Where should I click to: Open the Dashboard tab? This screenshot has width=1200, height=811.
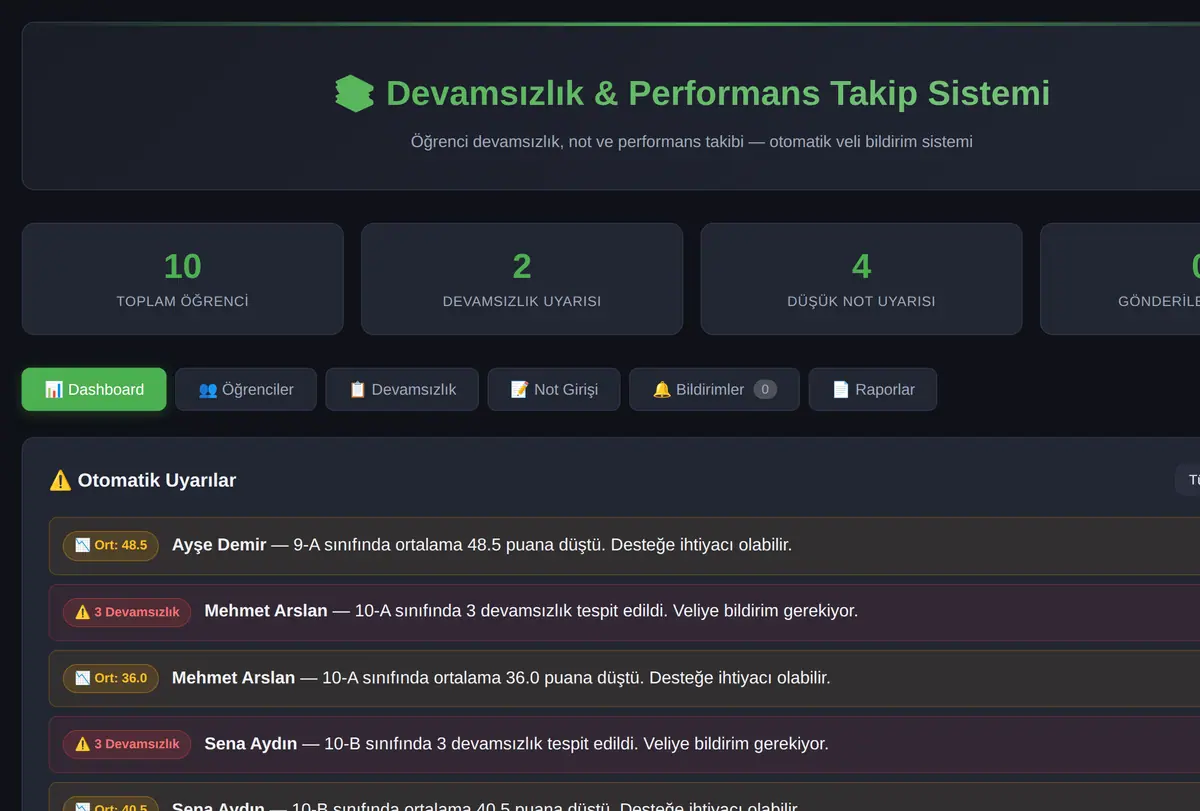click(x=94, y=390)
